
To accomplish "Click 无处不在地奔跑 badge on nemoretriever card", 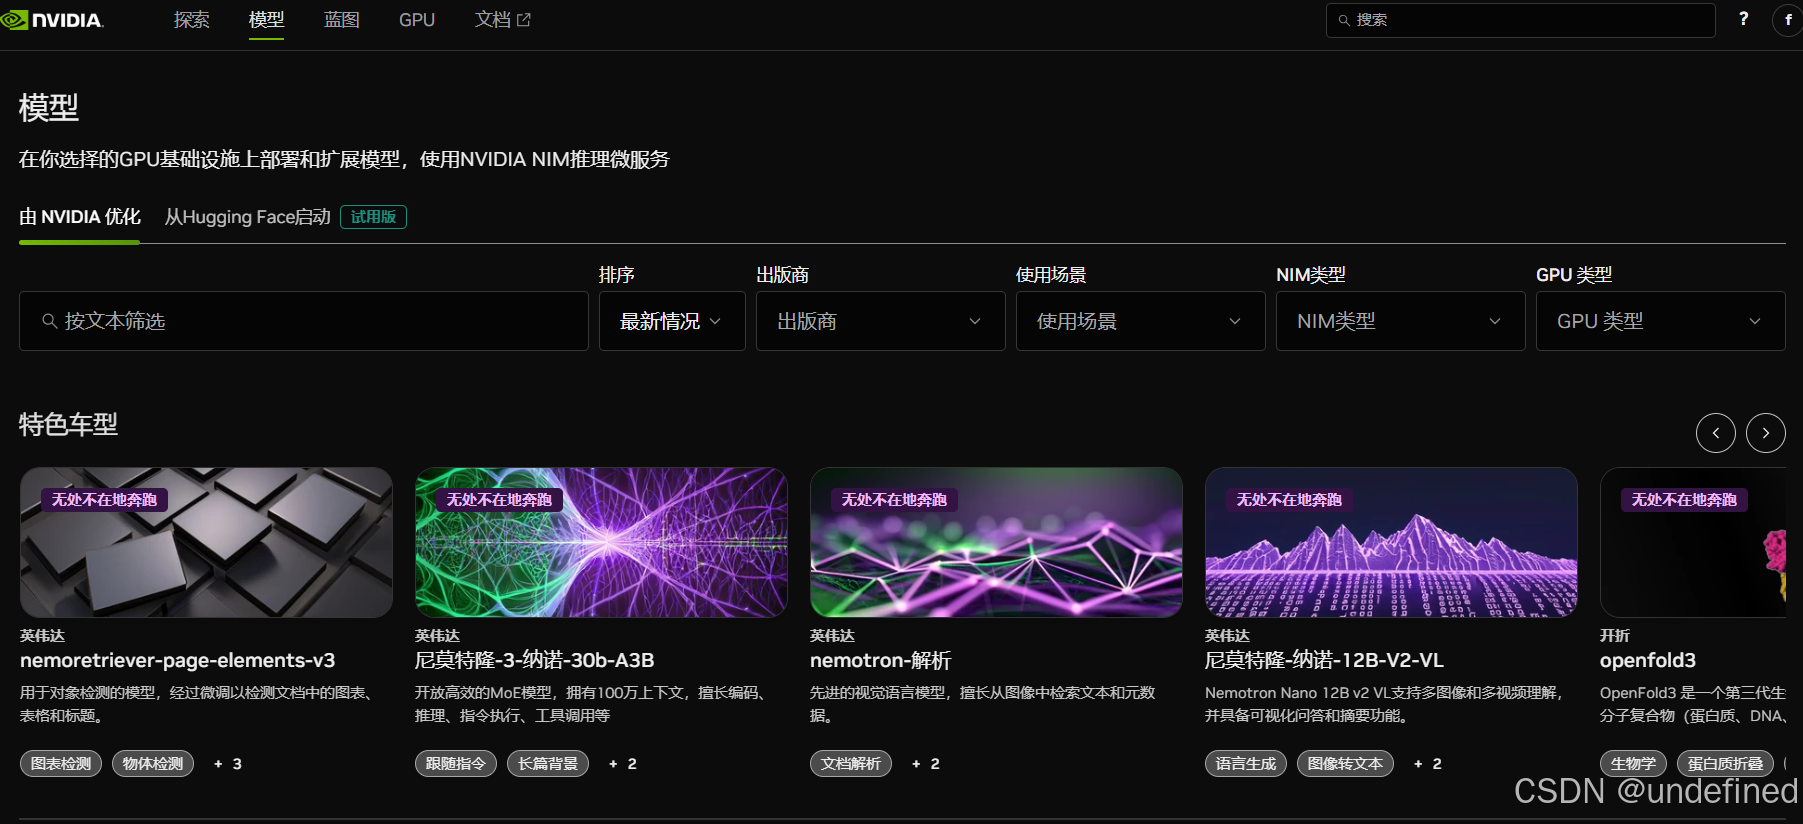I will [x=104, y=499].
